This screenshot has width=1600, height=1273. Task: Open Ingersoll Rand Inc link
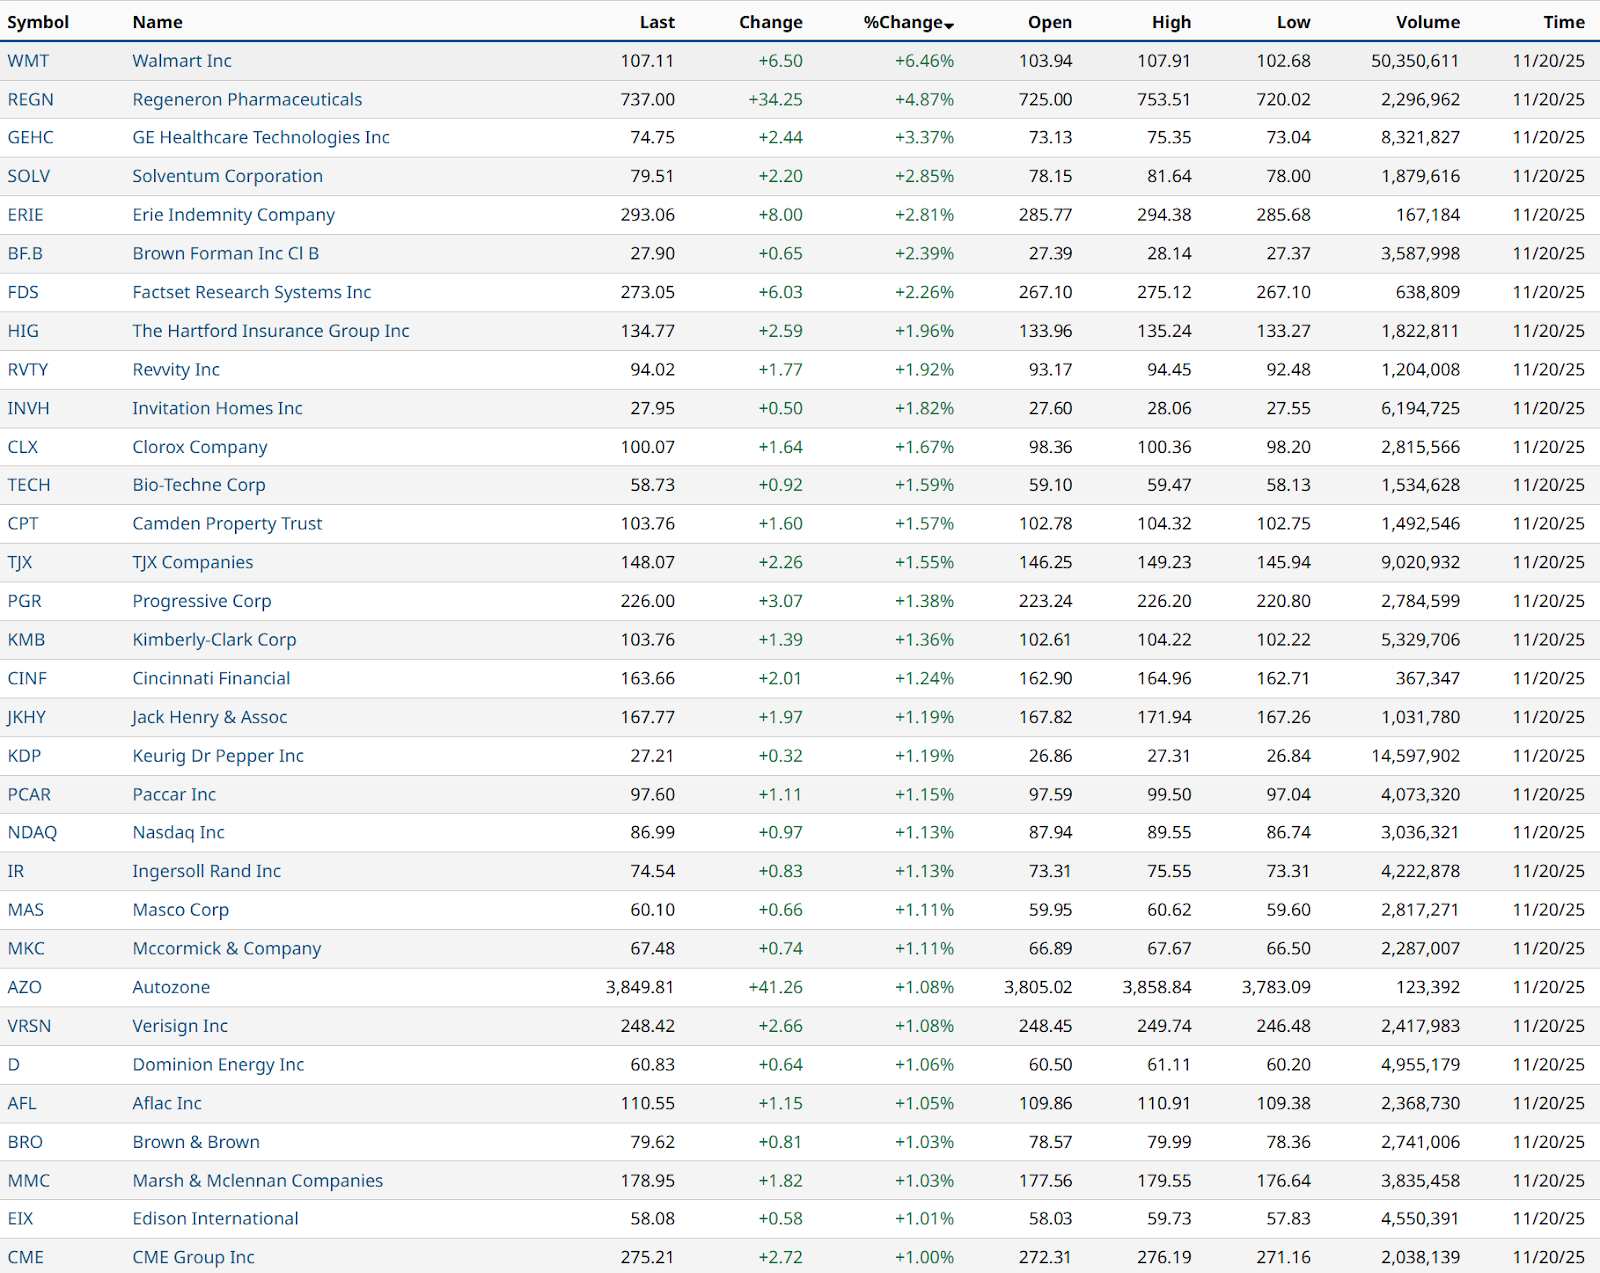click(x=207, y=872)
